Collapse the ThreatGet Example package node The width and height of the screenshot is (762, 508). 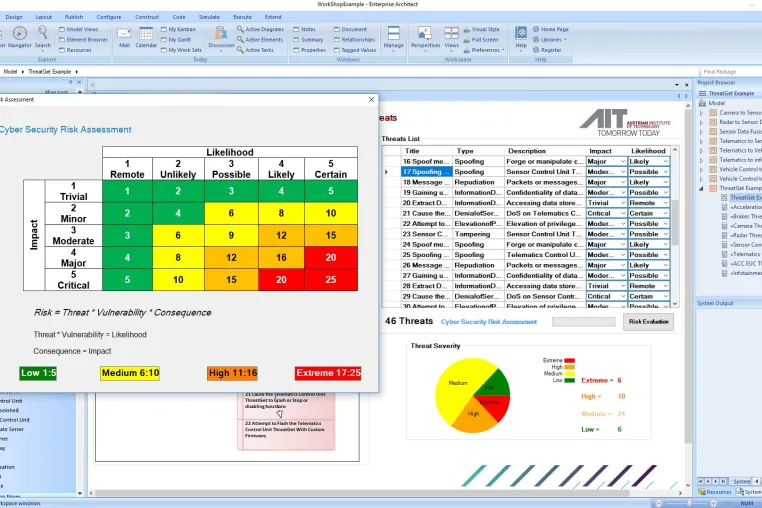701,188
